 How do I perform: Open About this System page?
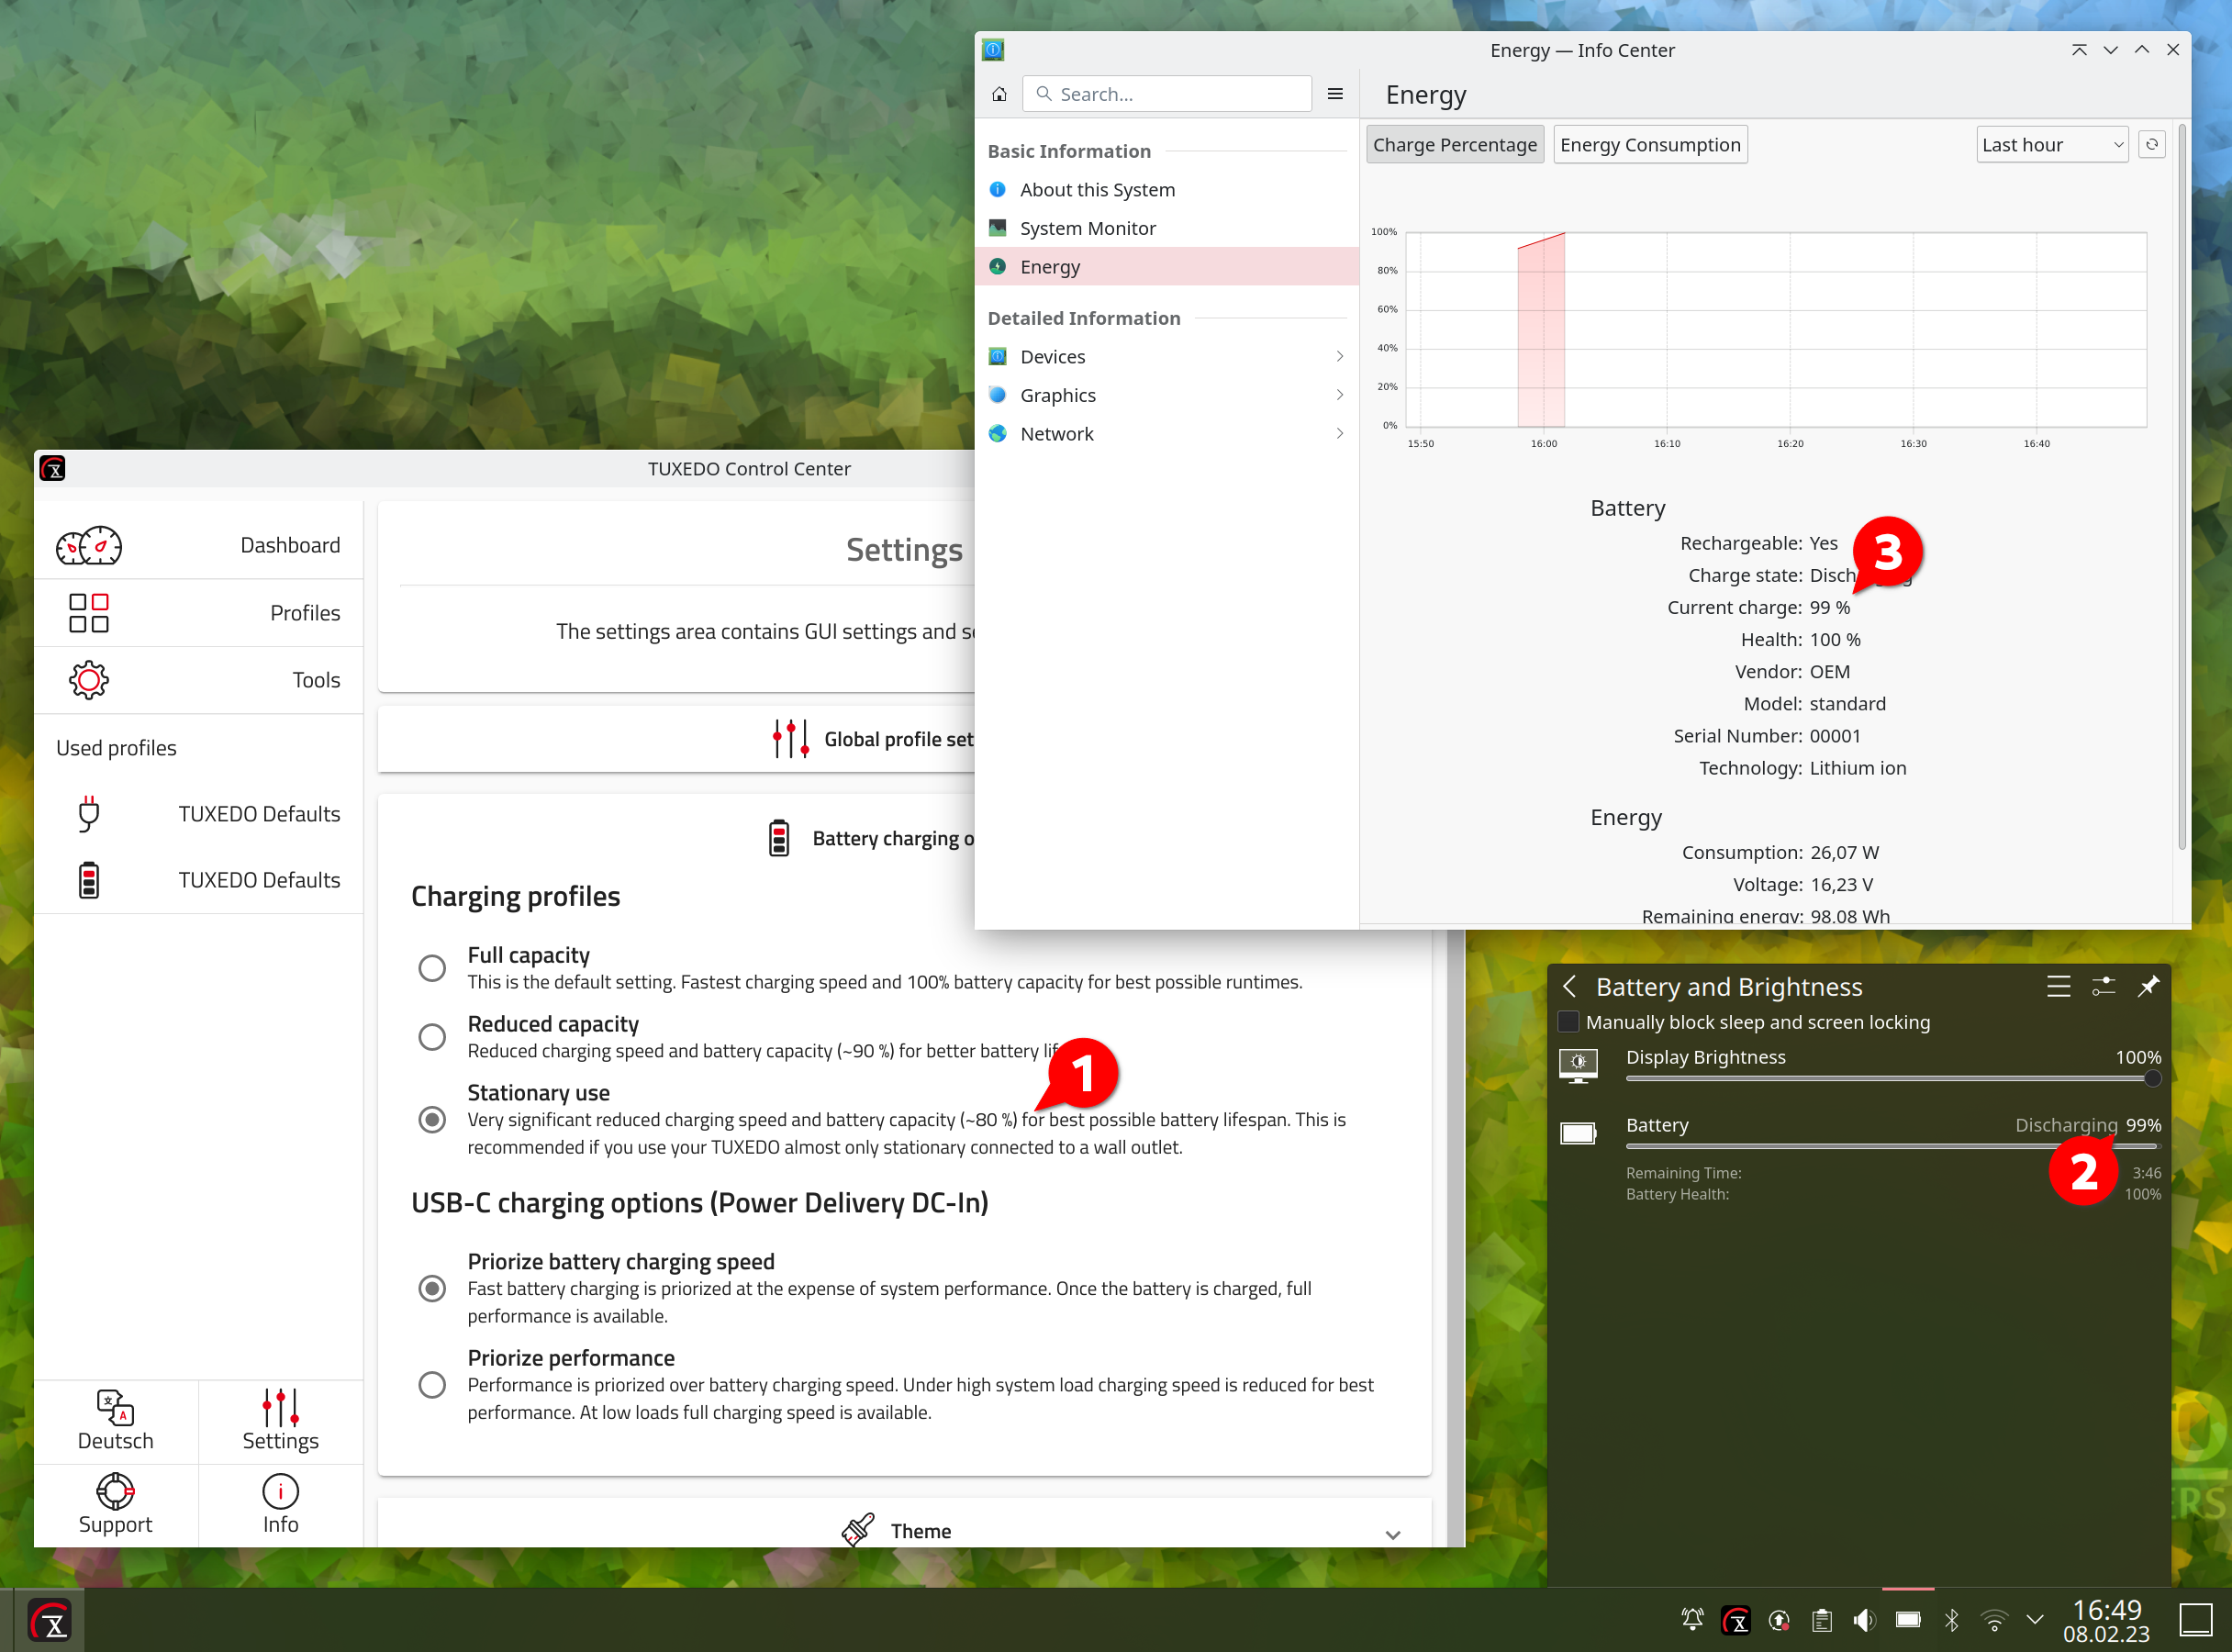click(1167, 190)
